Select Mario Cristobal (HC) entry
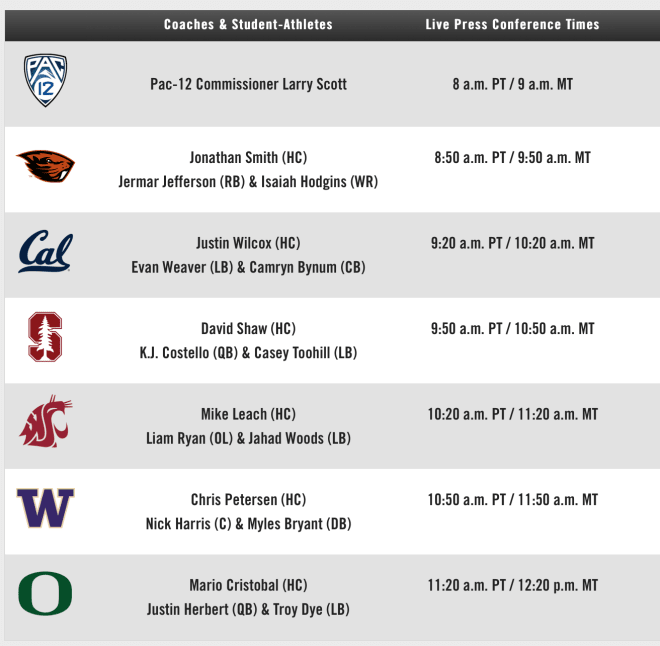 [x=248, y=585]
